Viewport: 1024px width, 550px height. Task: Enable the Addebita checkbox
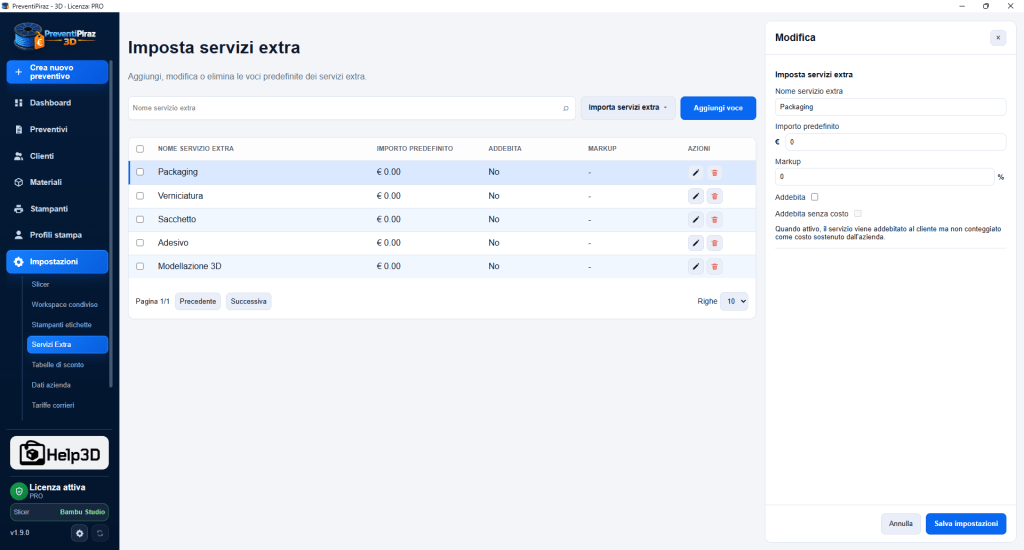point(814,197)
